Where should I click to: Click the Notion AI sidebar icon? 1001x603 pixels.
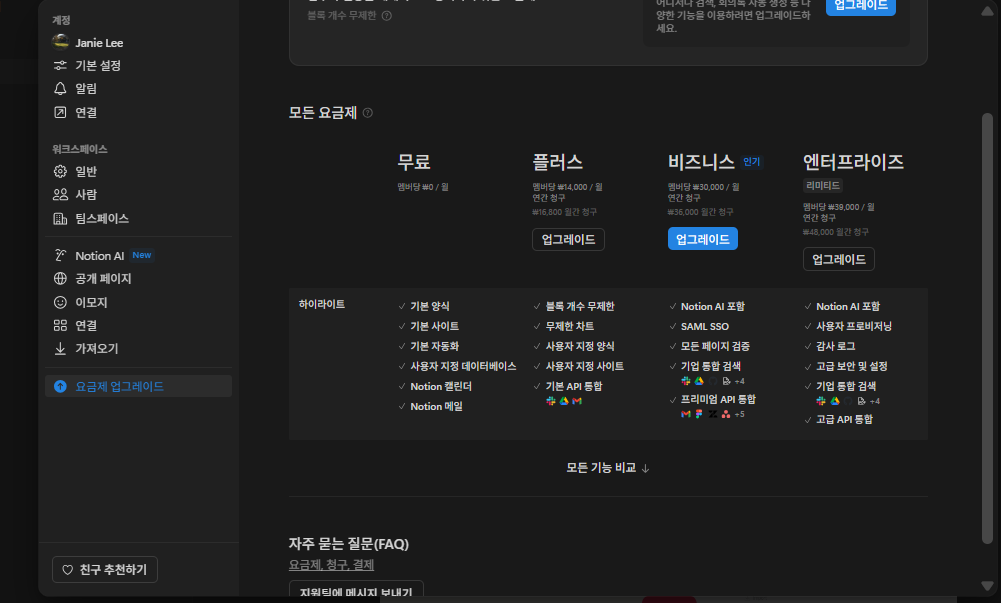coord(60,255)
